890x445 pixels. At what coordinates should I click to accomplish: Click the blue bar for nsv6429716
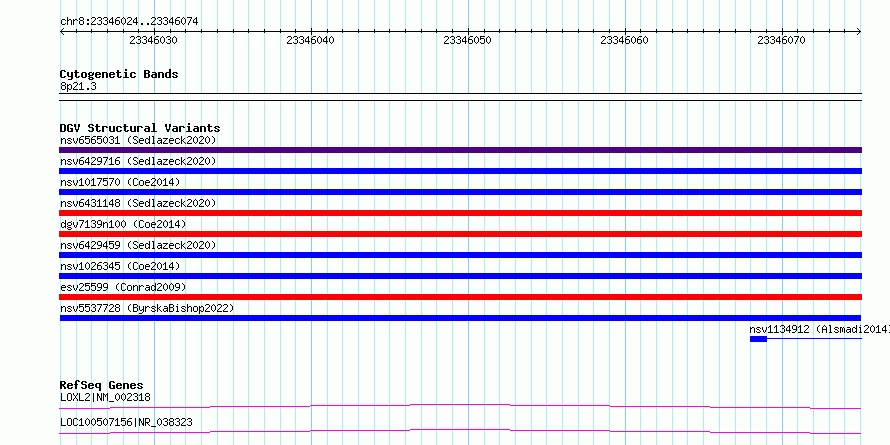[460, 171]
